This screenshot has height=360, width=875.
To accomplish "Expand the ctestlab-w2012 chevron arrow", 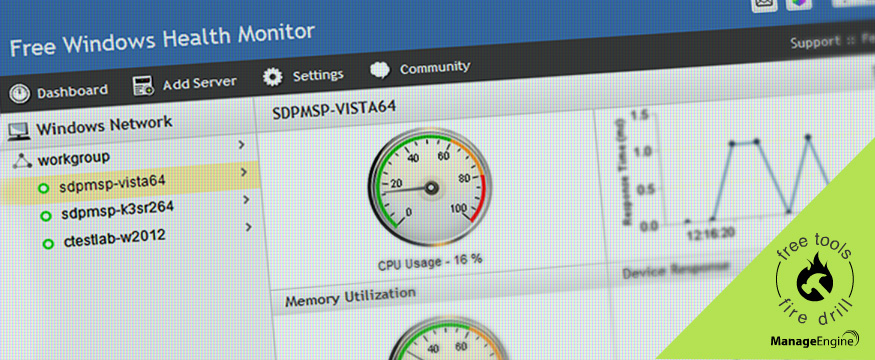I will point(249,227).
